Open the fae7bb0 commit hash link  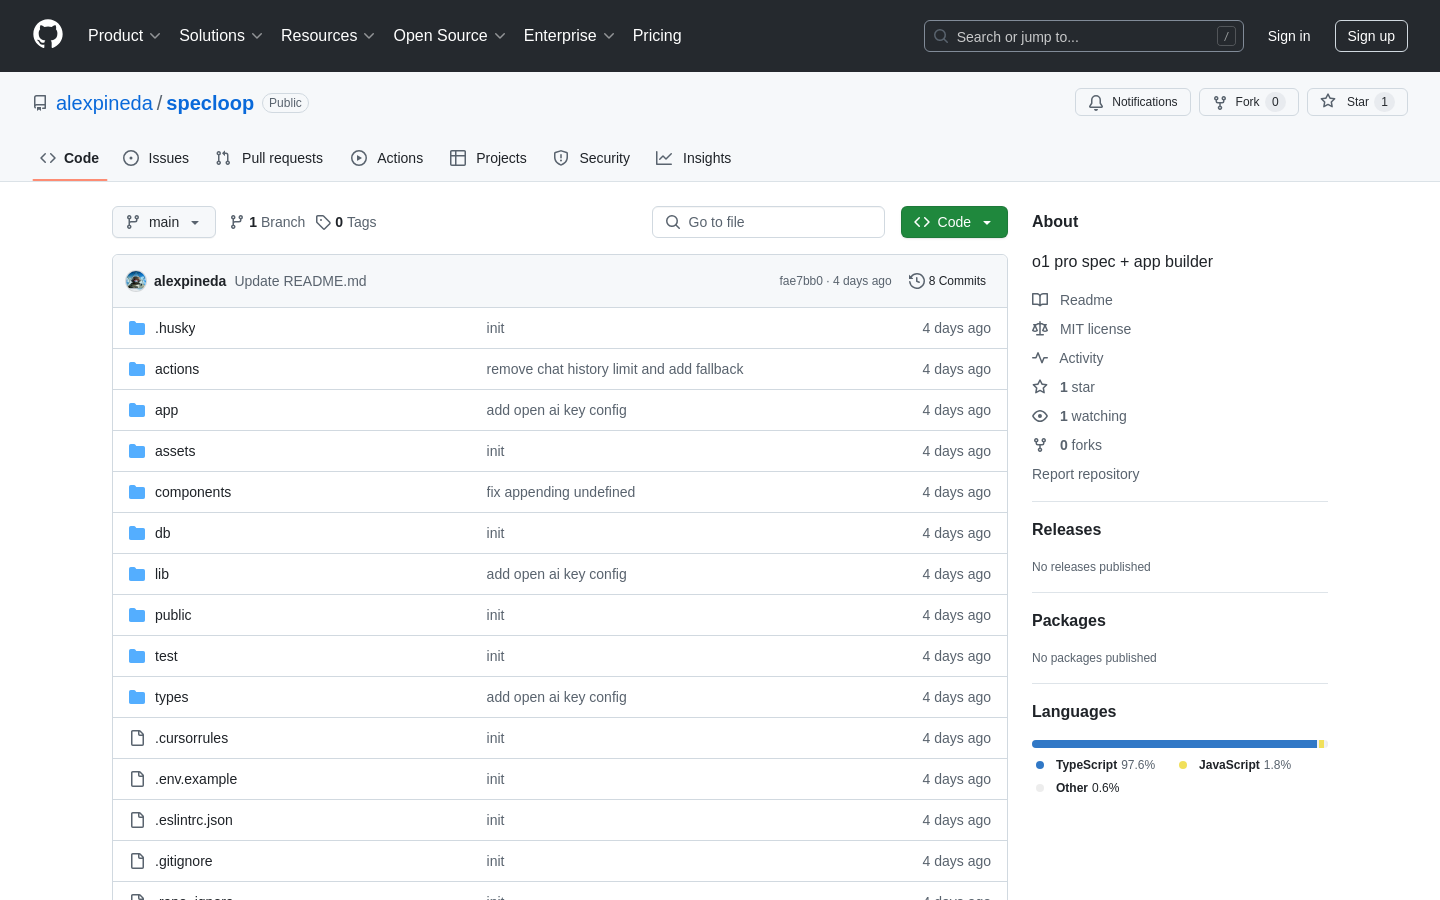(x=801, y=281)
